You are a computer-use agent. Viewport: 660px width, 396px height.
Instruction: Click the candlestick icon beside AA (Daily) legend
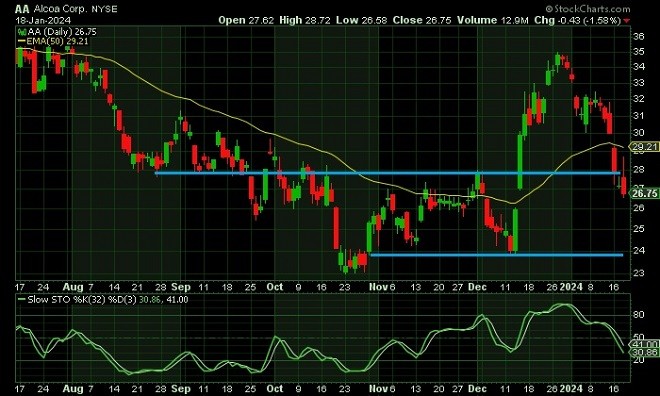click(x=21, y=32)
